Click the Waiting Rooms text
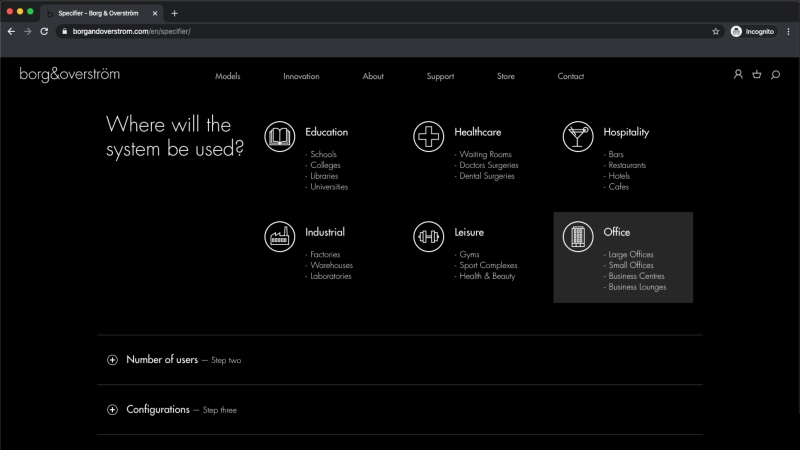Screen dimensions: 800x450 click(485, 154)
